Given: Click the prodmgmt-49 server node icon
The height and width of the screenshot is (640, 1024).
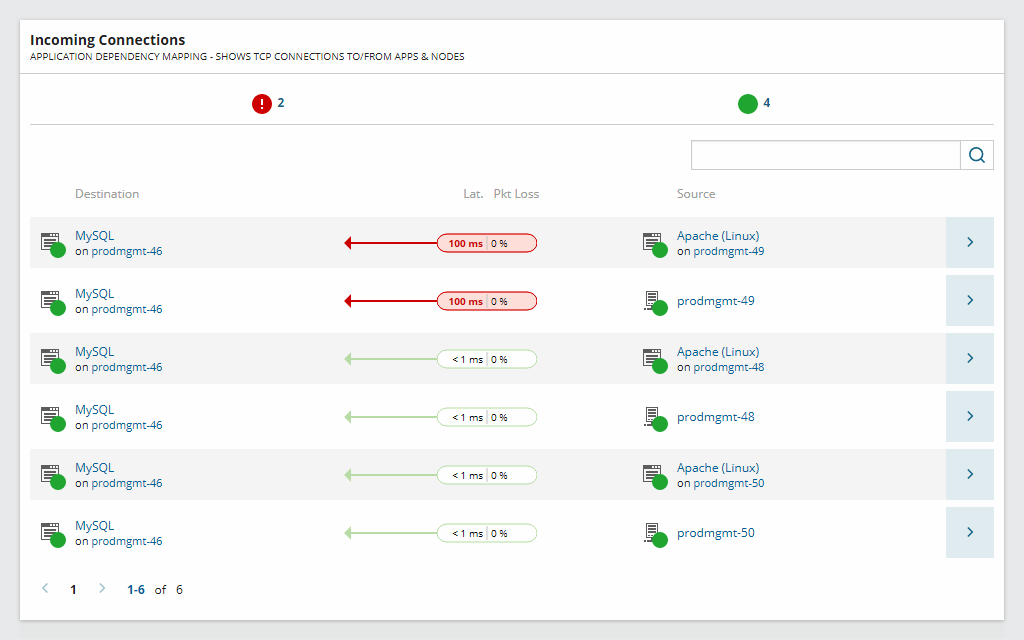Looking at the screenshot, I should click(x=655, y=301).
